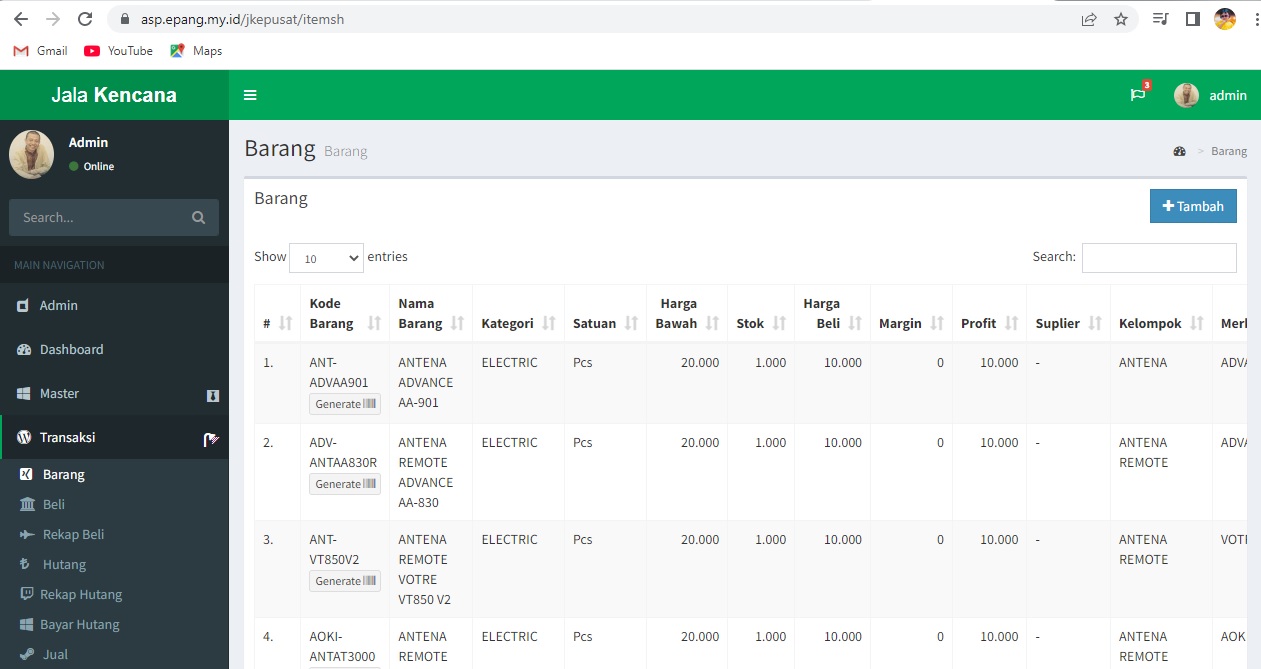Click the dashboard icon in breadcrumb
This screenshot has width=1261, height=669.
point(1179,152)
